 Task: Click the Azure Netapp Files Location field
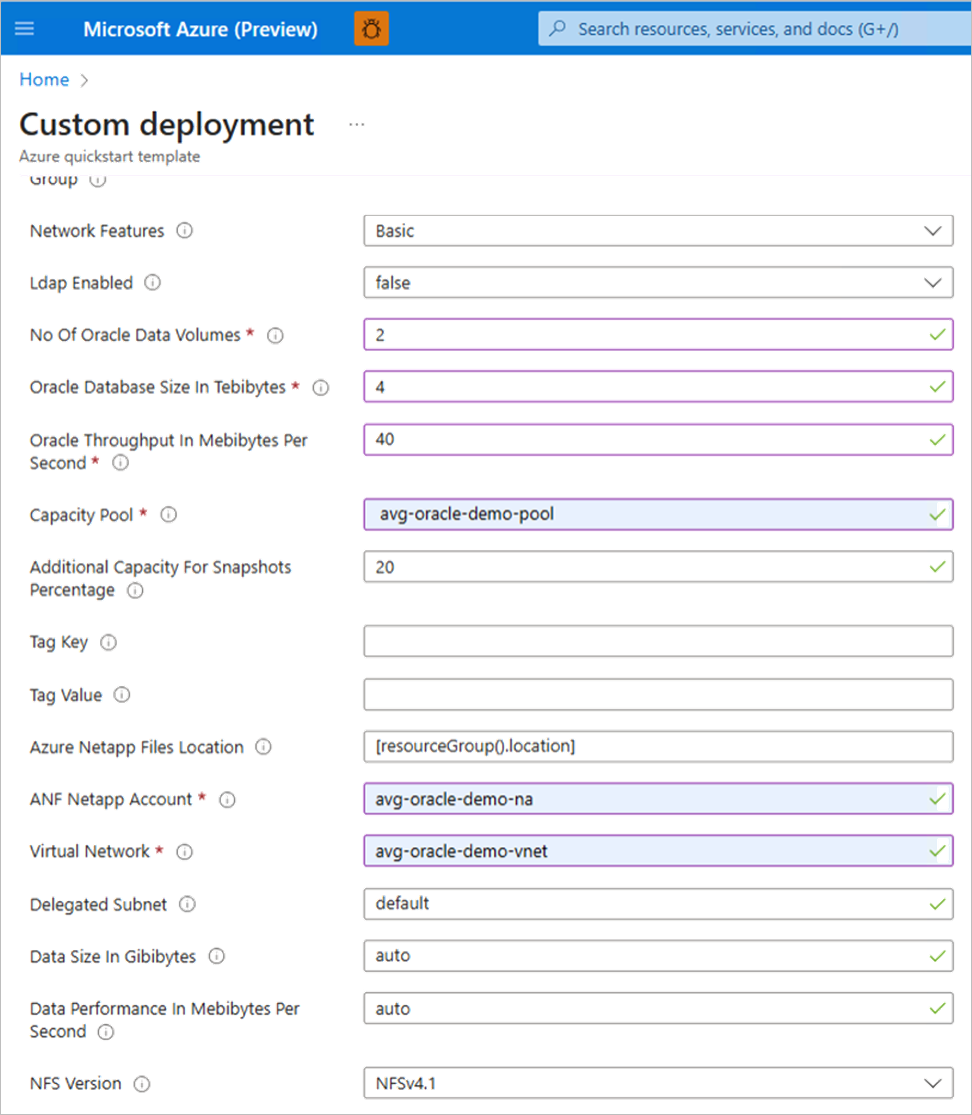pyautogui.click(x=658, y=746)
